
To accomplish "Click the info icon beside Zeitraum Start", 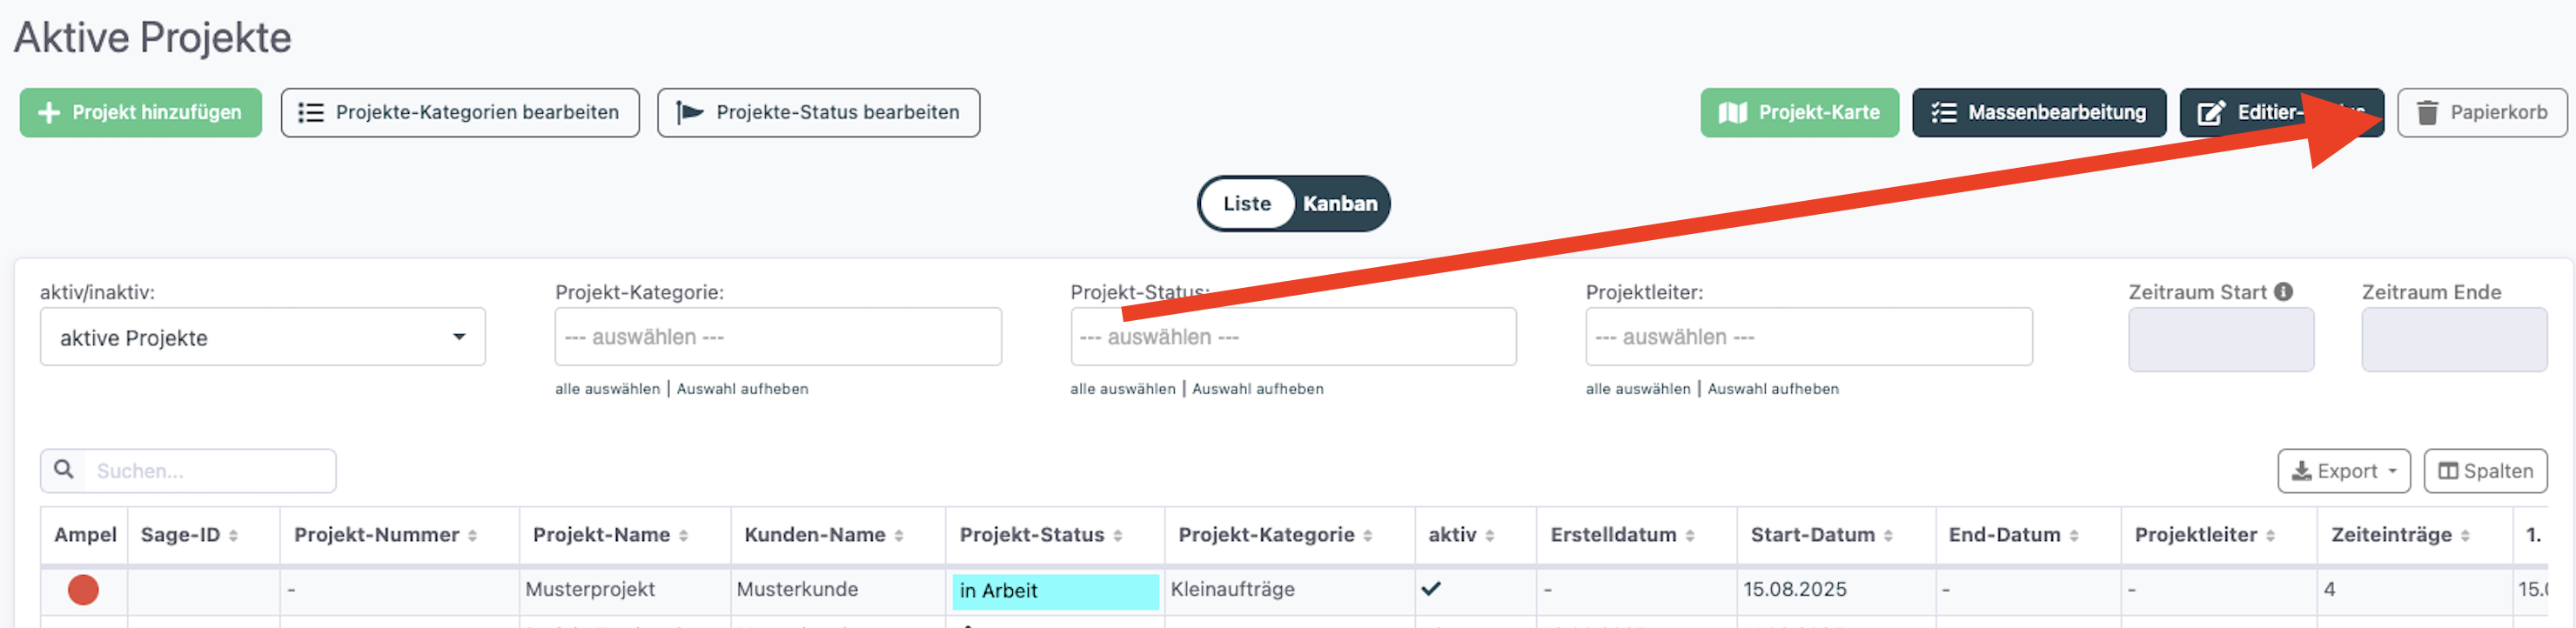I will [x=2283, y=292].
